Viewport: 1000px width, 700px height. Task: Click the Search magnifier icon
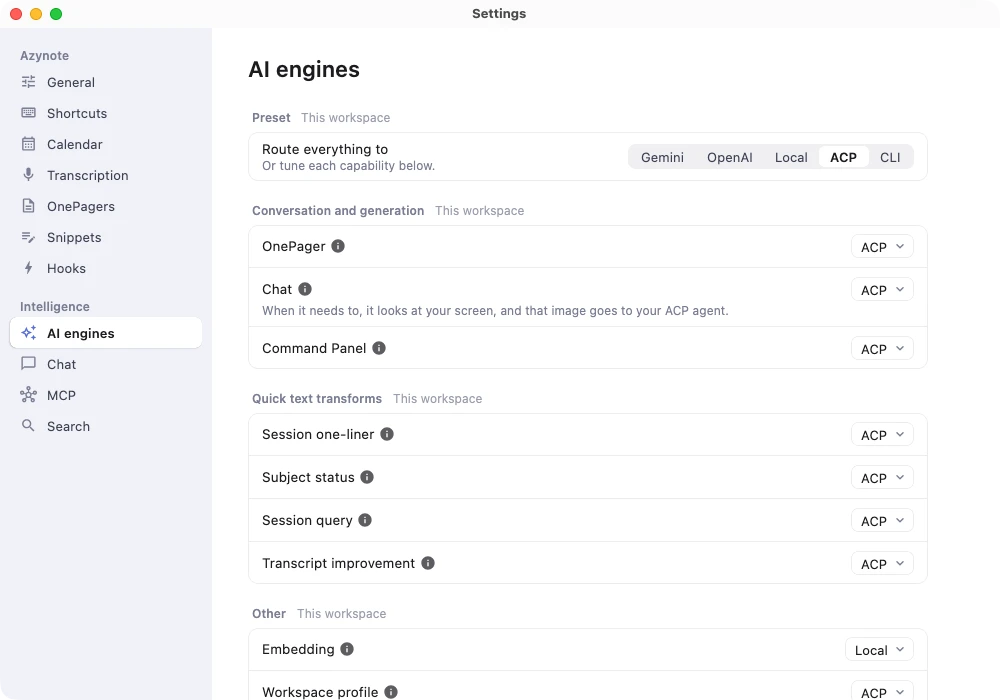(28, 425)
